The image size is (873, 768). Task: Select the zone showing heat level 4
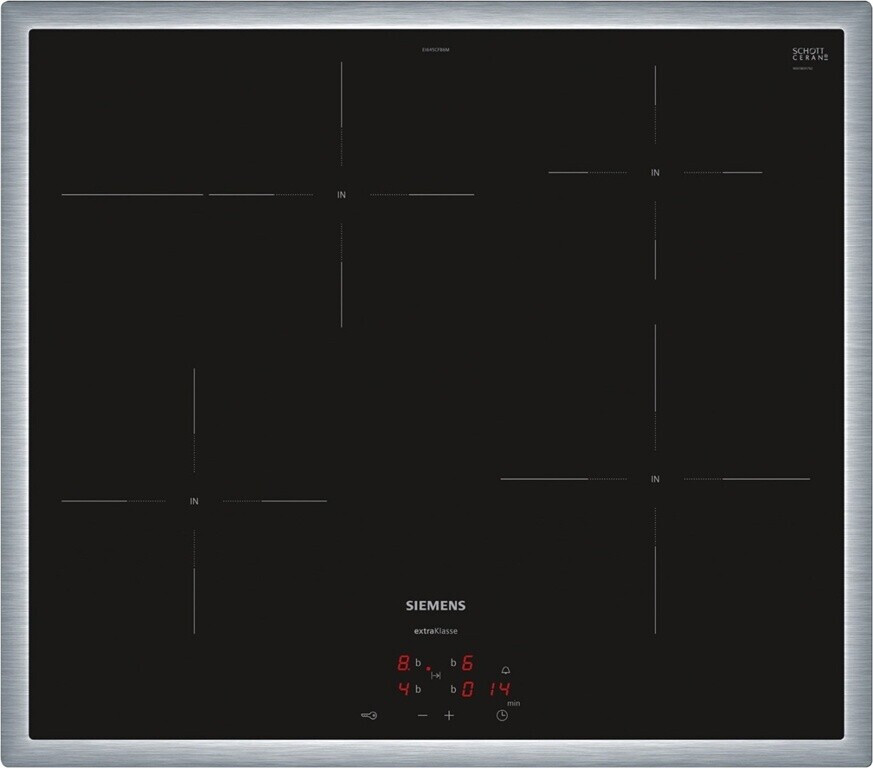pos(403,689)
